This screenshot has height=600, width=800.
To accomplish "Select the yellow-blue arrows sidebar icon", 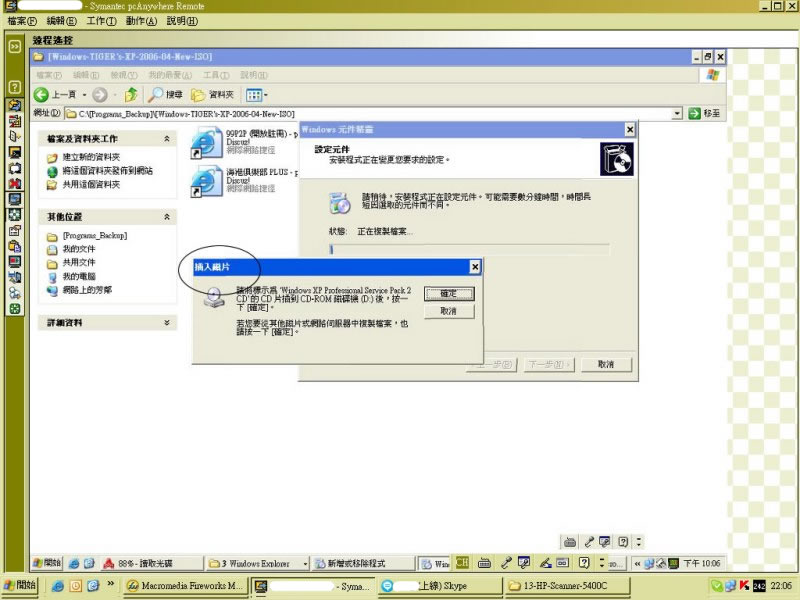I will pyautogui.click(x=15, y=105).
